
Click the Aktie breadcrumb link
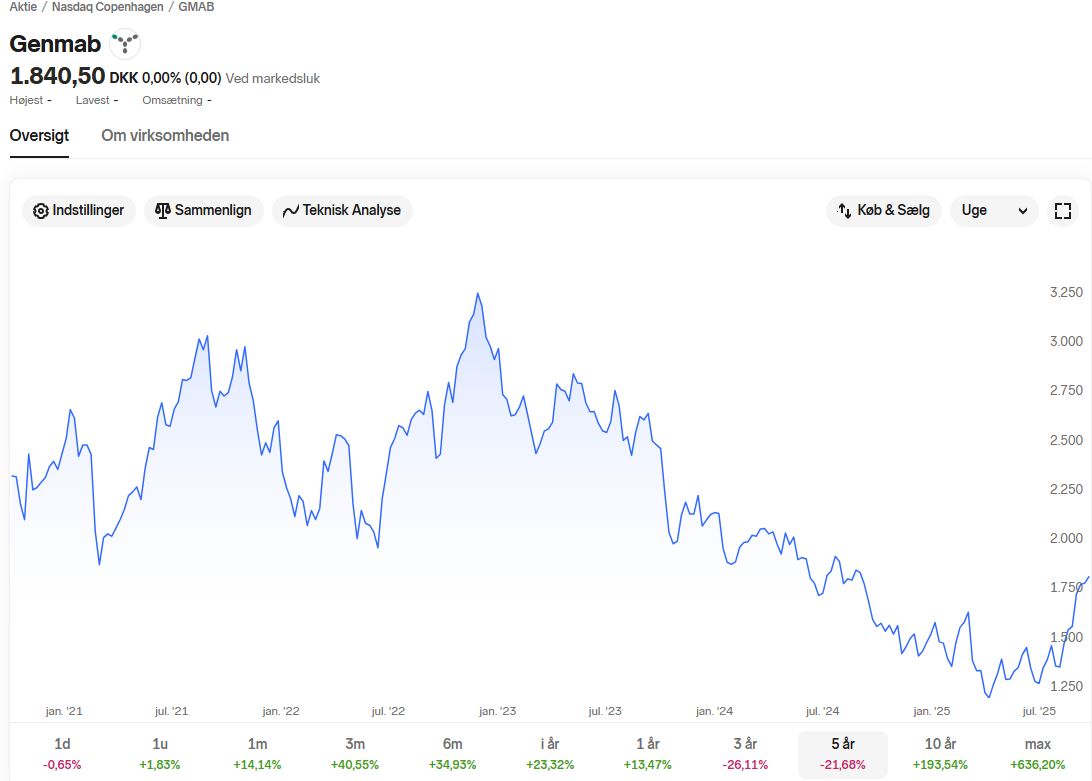click(x=23, y=7)
